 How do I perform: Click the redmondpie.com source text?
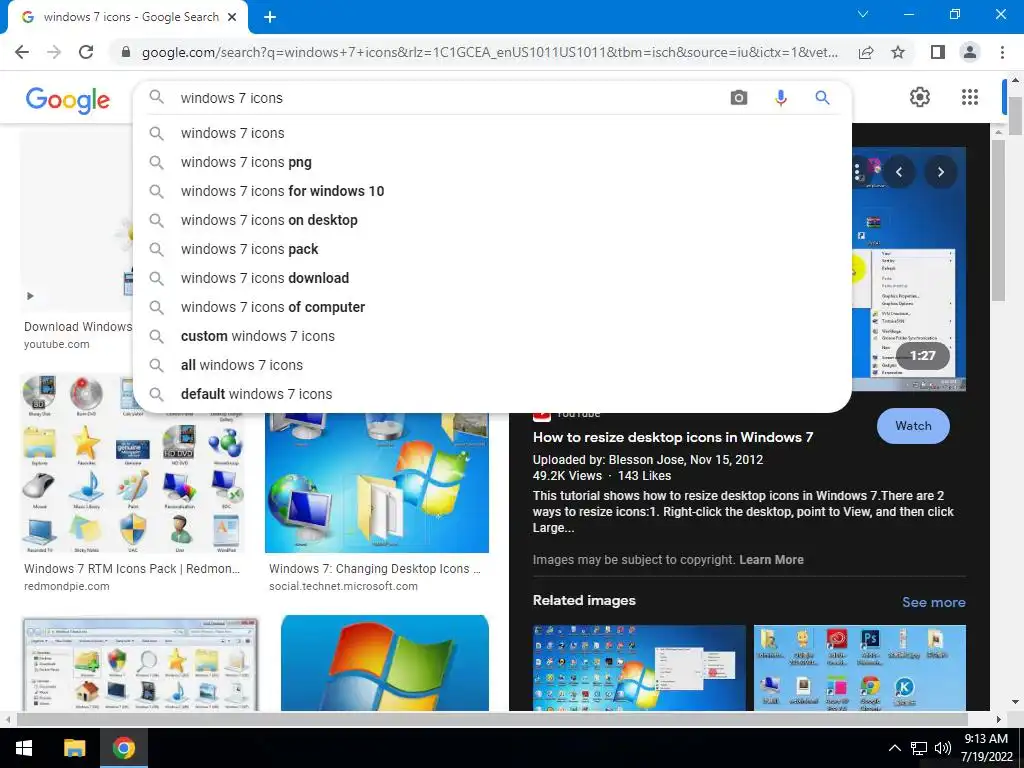point(67,586)
